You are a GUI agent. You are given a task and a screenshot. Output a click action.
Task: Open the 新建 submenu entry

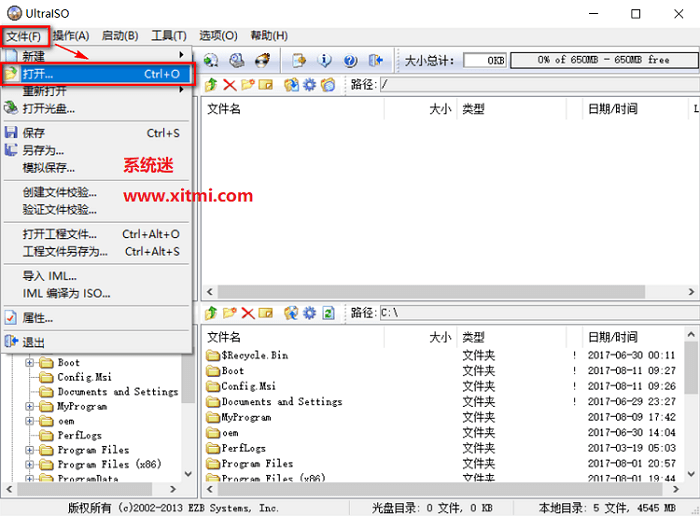tap(97, 56)
